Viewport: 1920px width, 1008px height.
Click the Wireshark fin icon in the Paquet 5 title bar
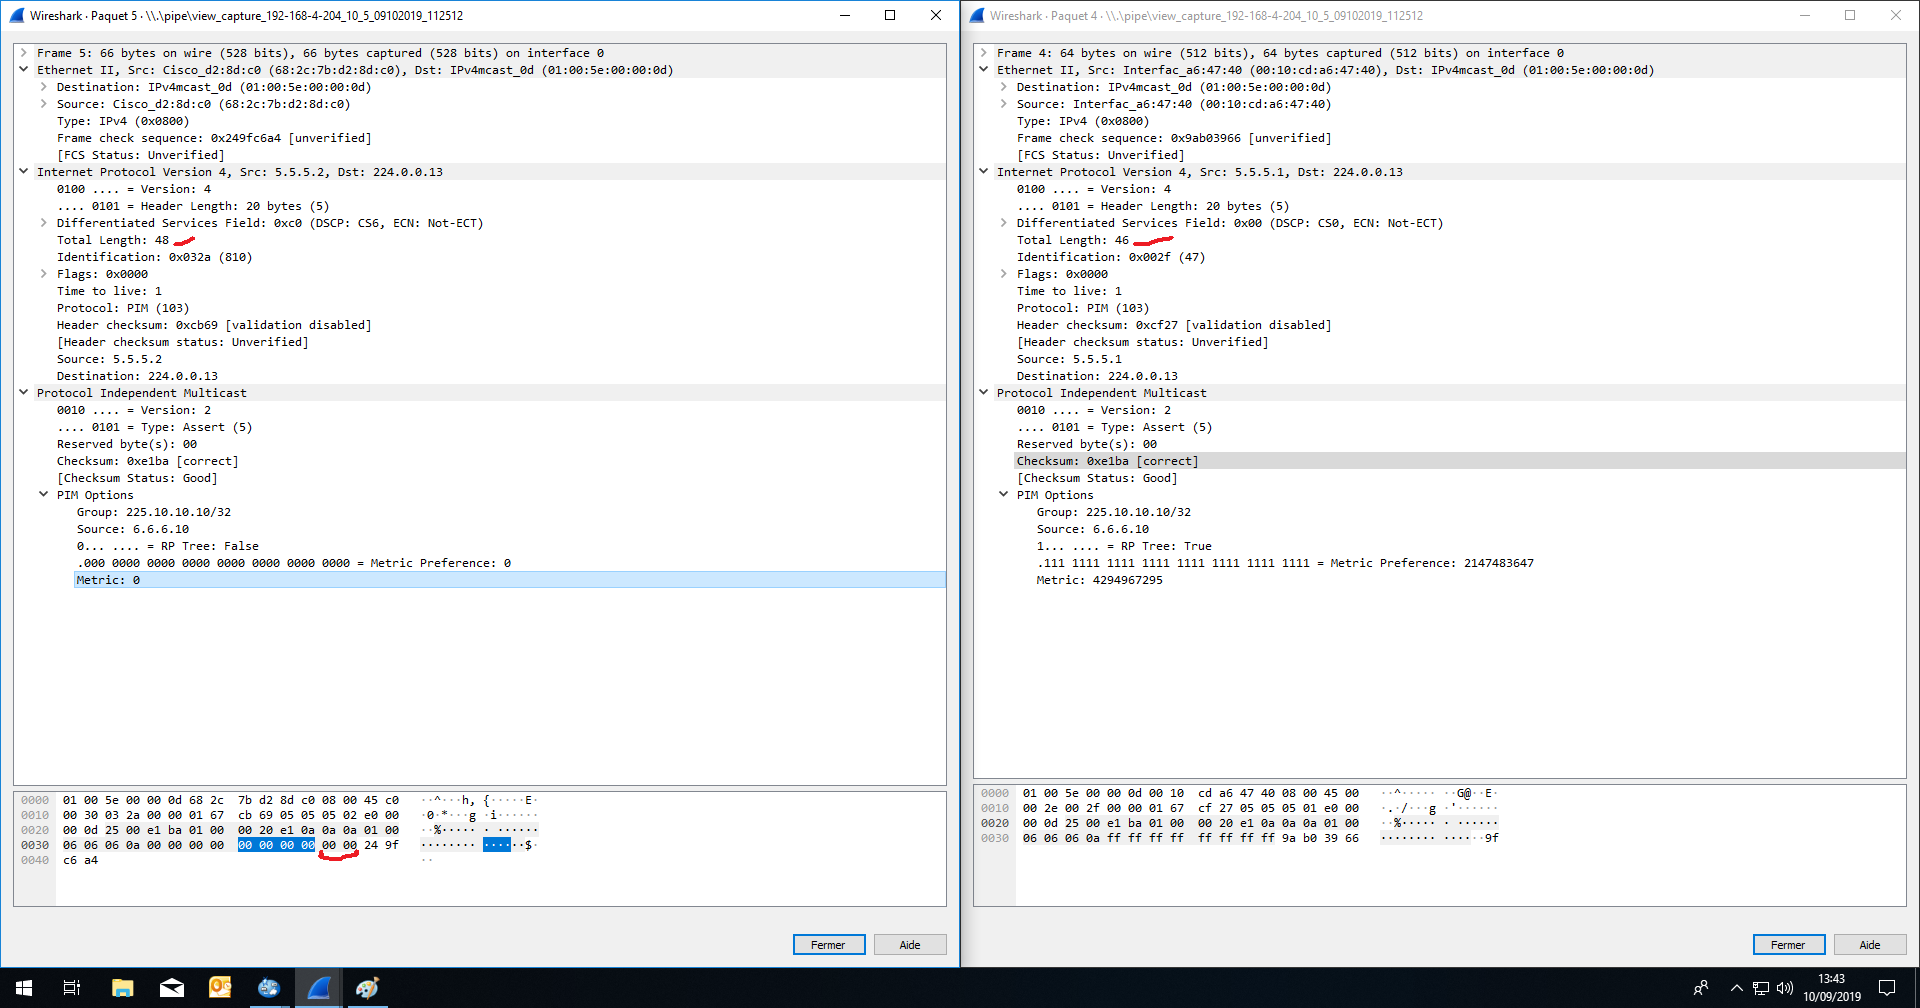click(16, 15)
